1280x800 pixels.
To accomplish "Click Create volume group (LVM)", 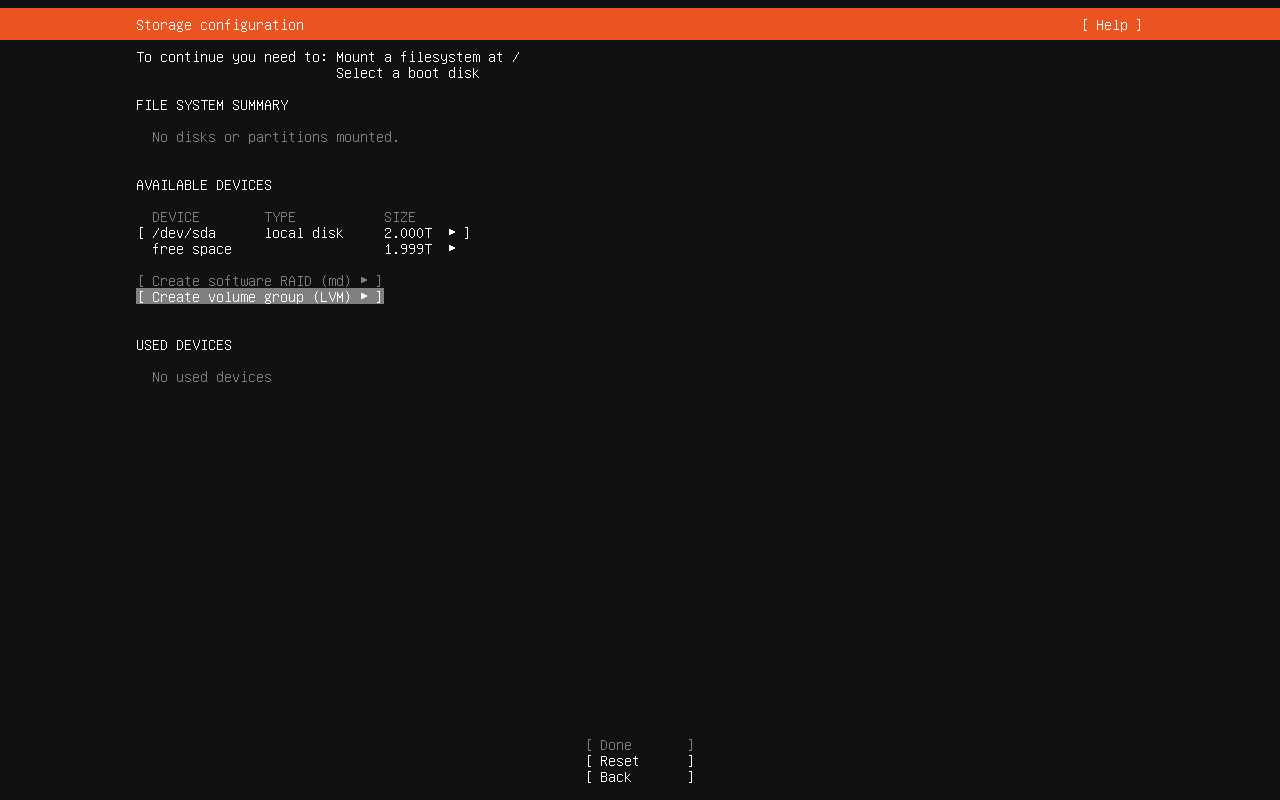I will [260, 297].
